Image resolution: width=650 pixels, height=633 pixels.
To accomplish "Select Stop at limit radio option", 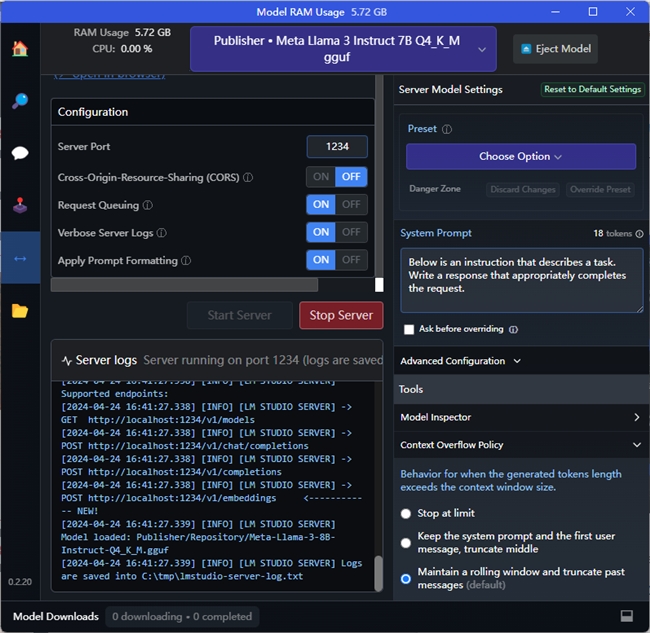I will [406, 514].
